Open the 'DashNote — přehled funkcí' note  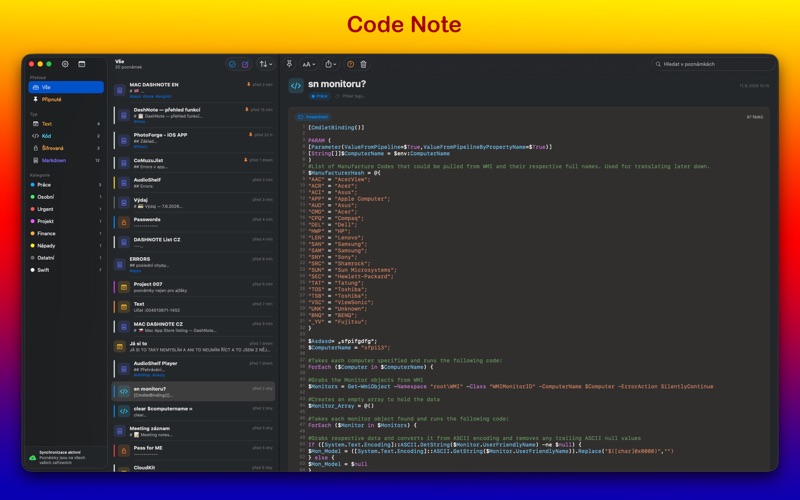pyautogui.click(x=193, y=115)
